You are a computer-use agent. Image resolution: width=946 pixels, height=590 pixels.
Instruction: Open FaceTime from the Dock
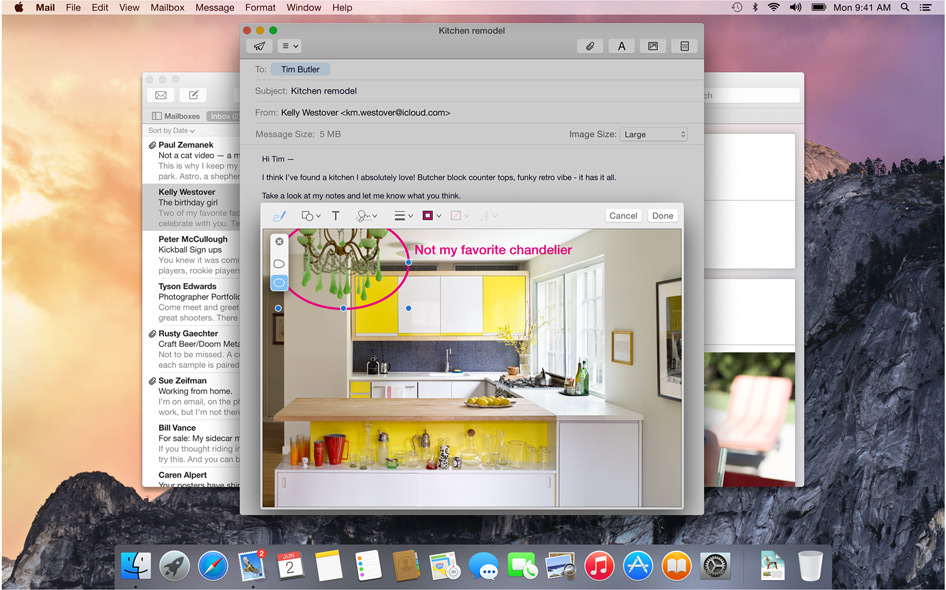click(522, 566)
